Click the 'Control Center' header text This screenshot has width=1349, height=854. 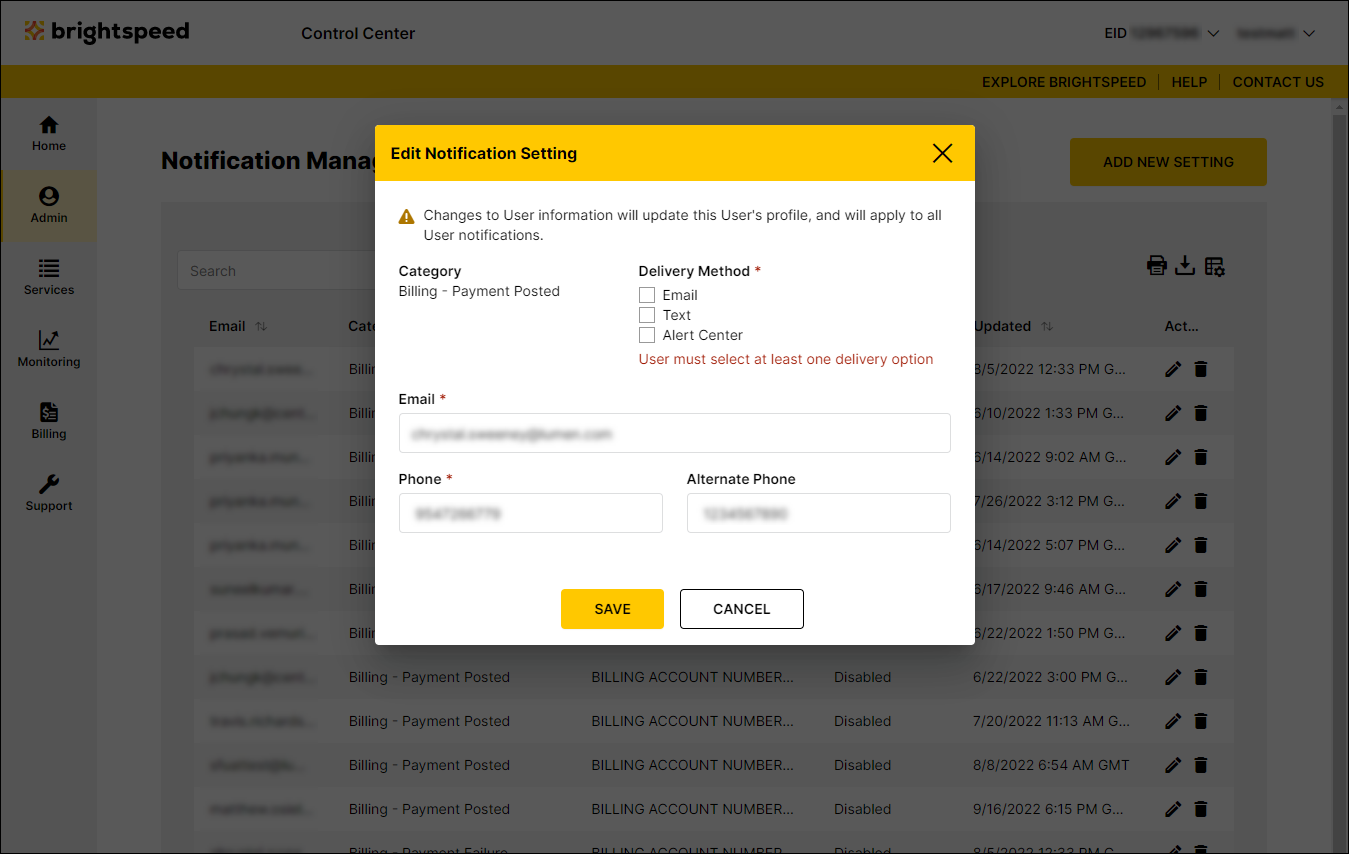tap(358, 33)
